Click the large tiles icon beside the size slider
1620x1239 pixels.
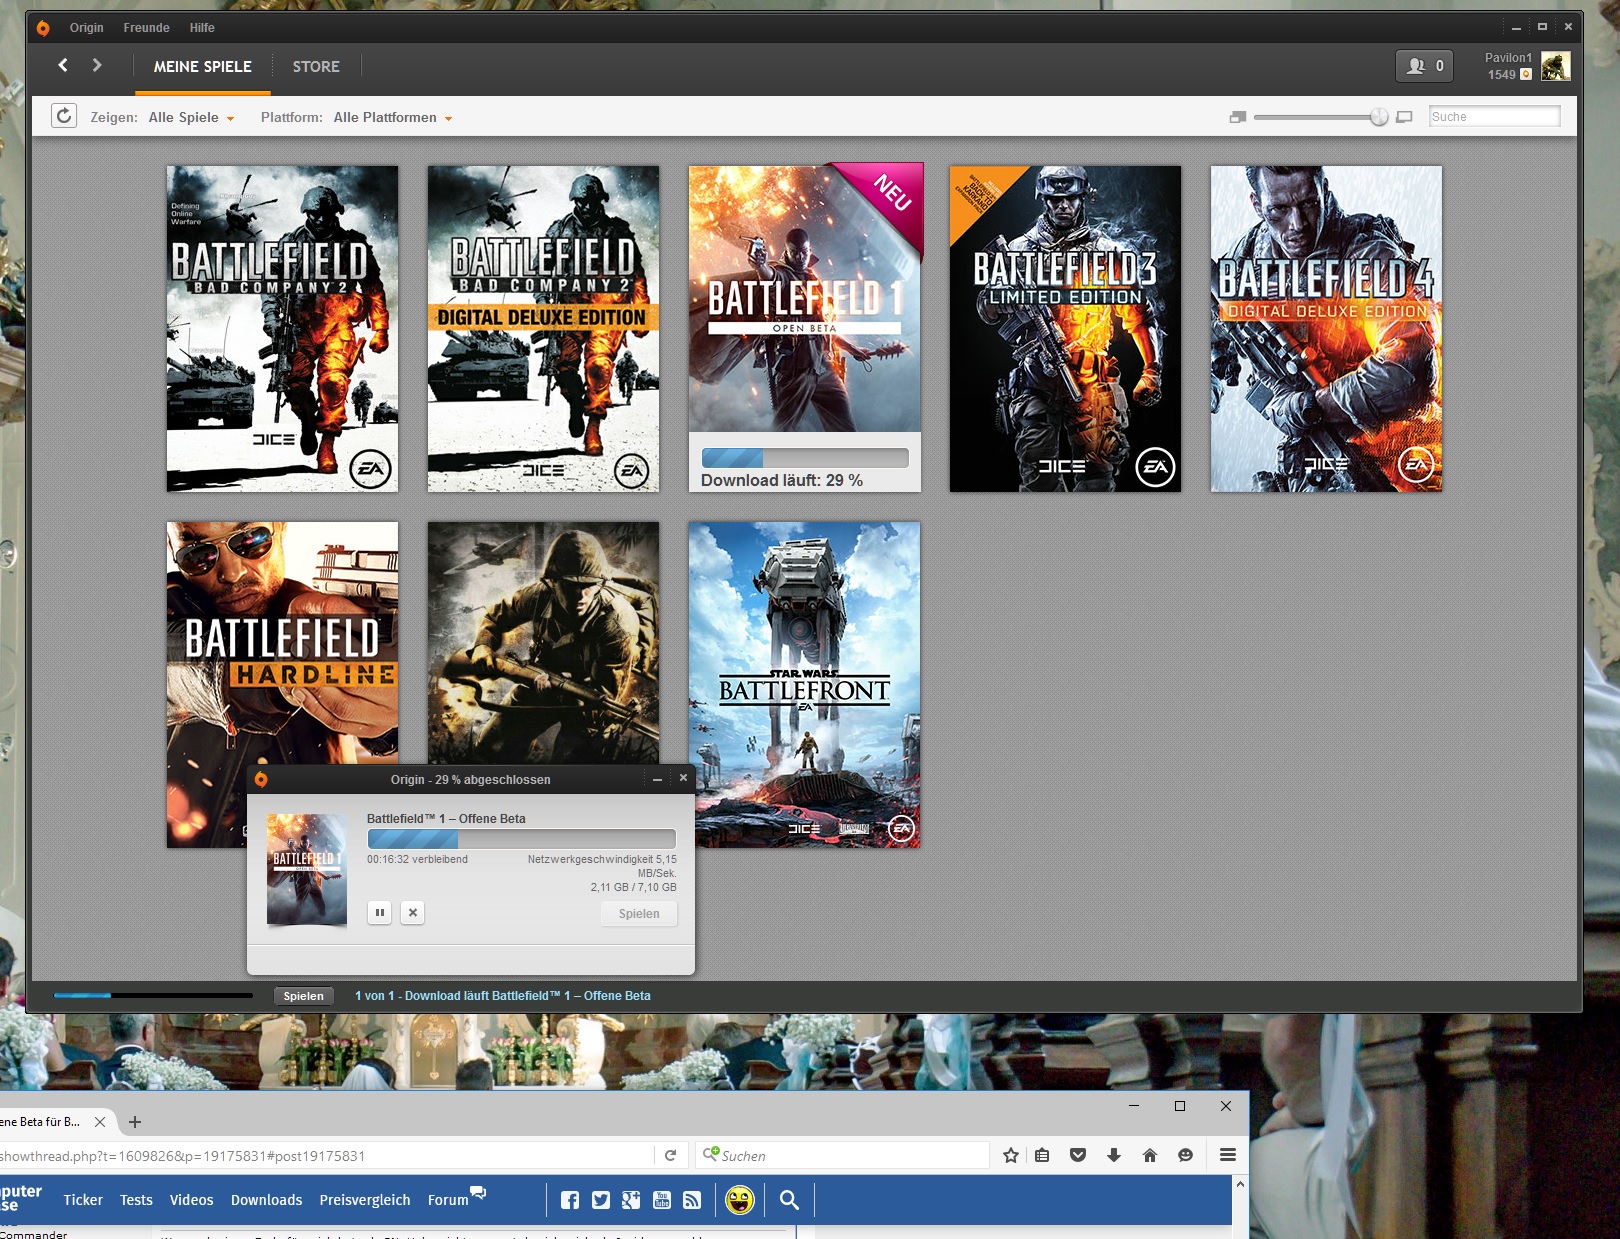(1404, 117)
